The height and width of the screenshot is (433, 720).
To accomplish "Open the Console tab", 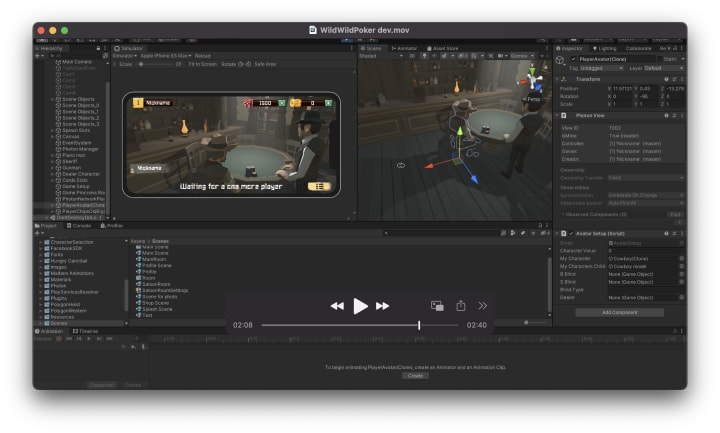I will (x=79, y=225).
